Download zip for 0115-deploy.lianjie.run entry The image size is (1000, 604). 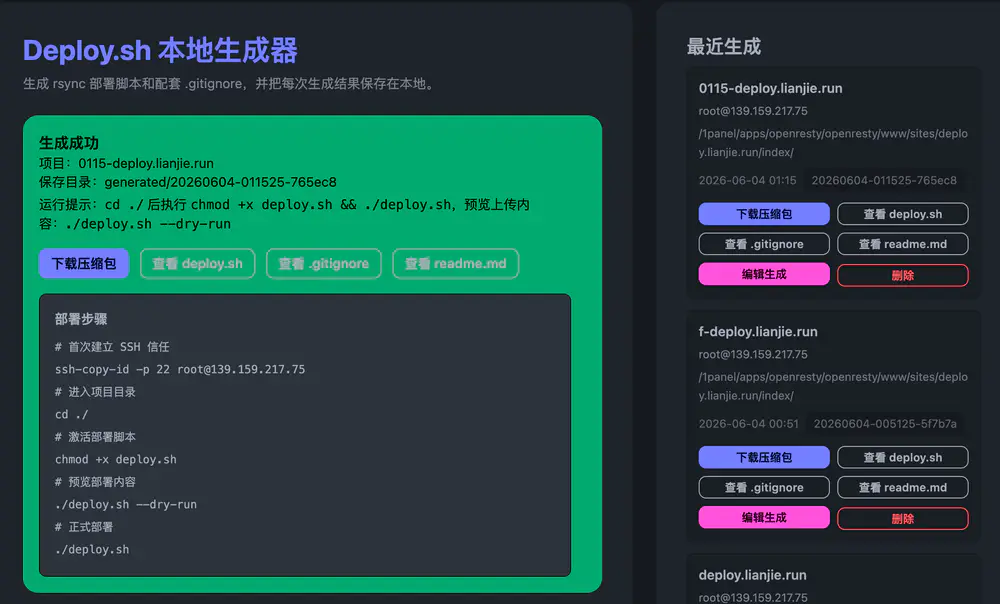tap(764, 214)
